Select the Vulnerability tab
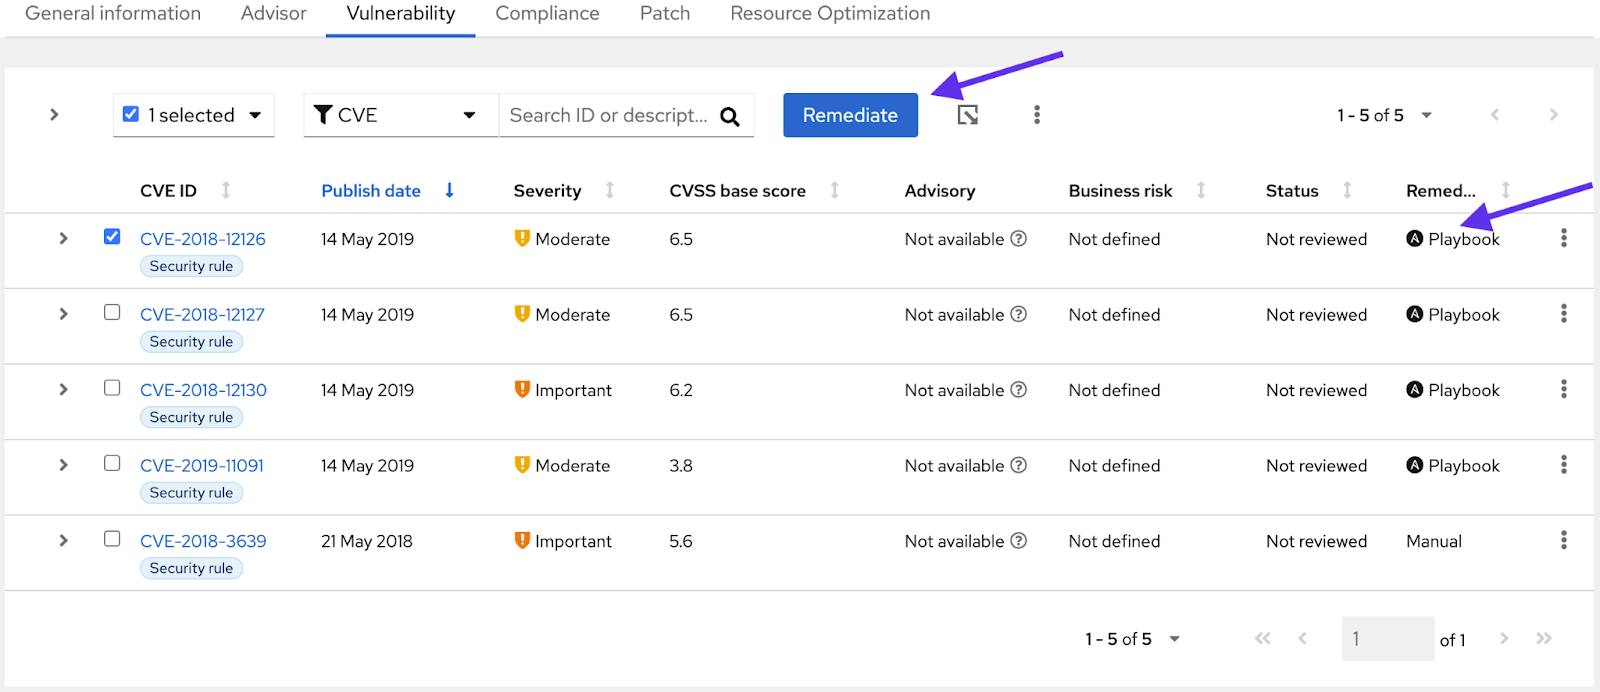 400,14
